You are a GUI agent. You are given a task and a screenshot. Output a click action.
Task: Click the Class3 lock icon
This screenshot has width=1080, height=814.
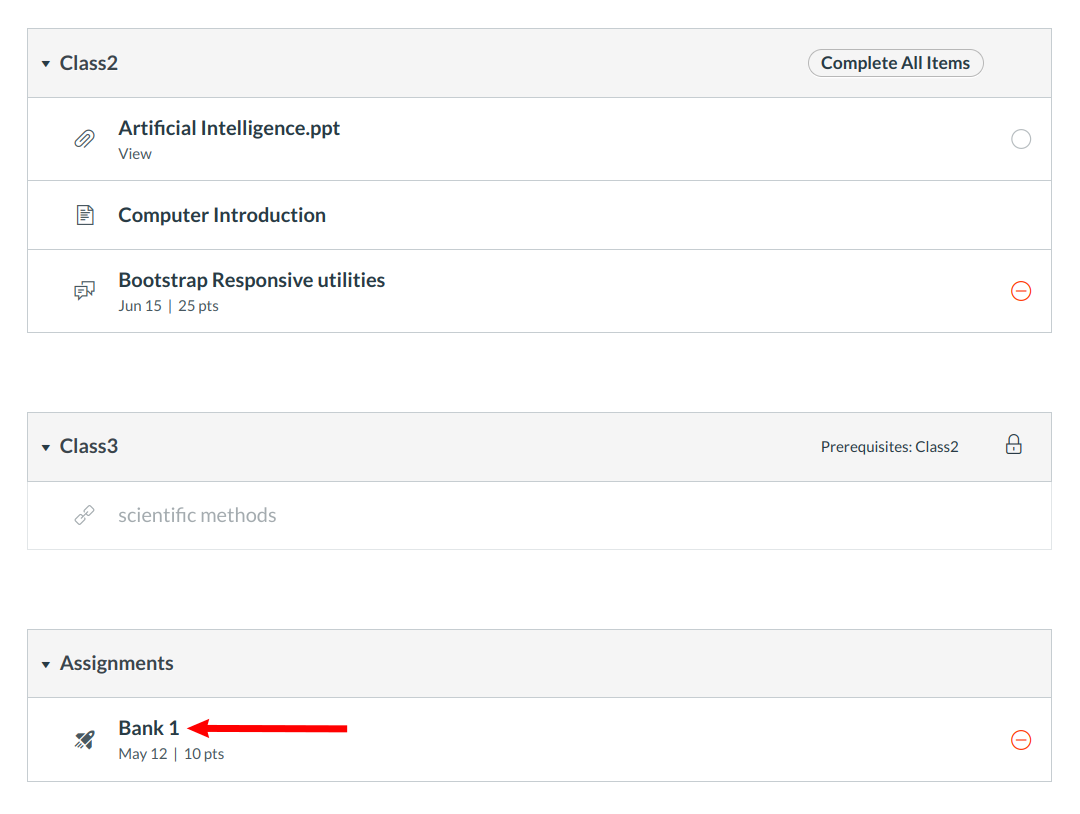1014,446
